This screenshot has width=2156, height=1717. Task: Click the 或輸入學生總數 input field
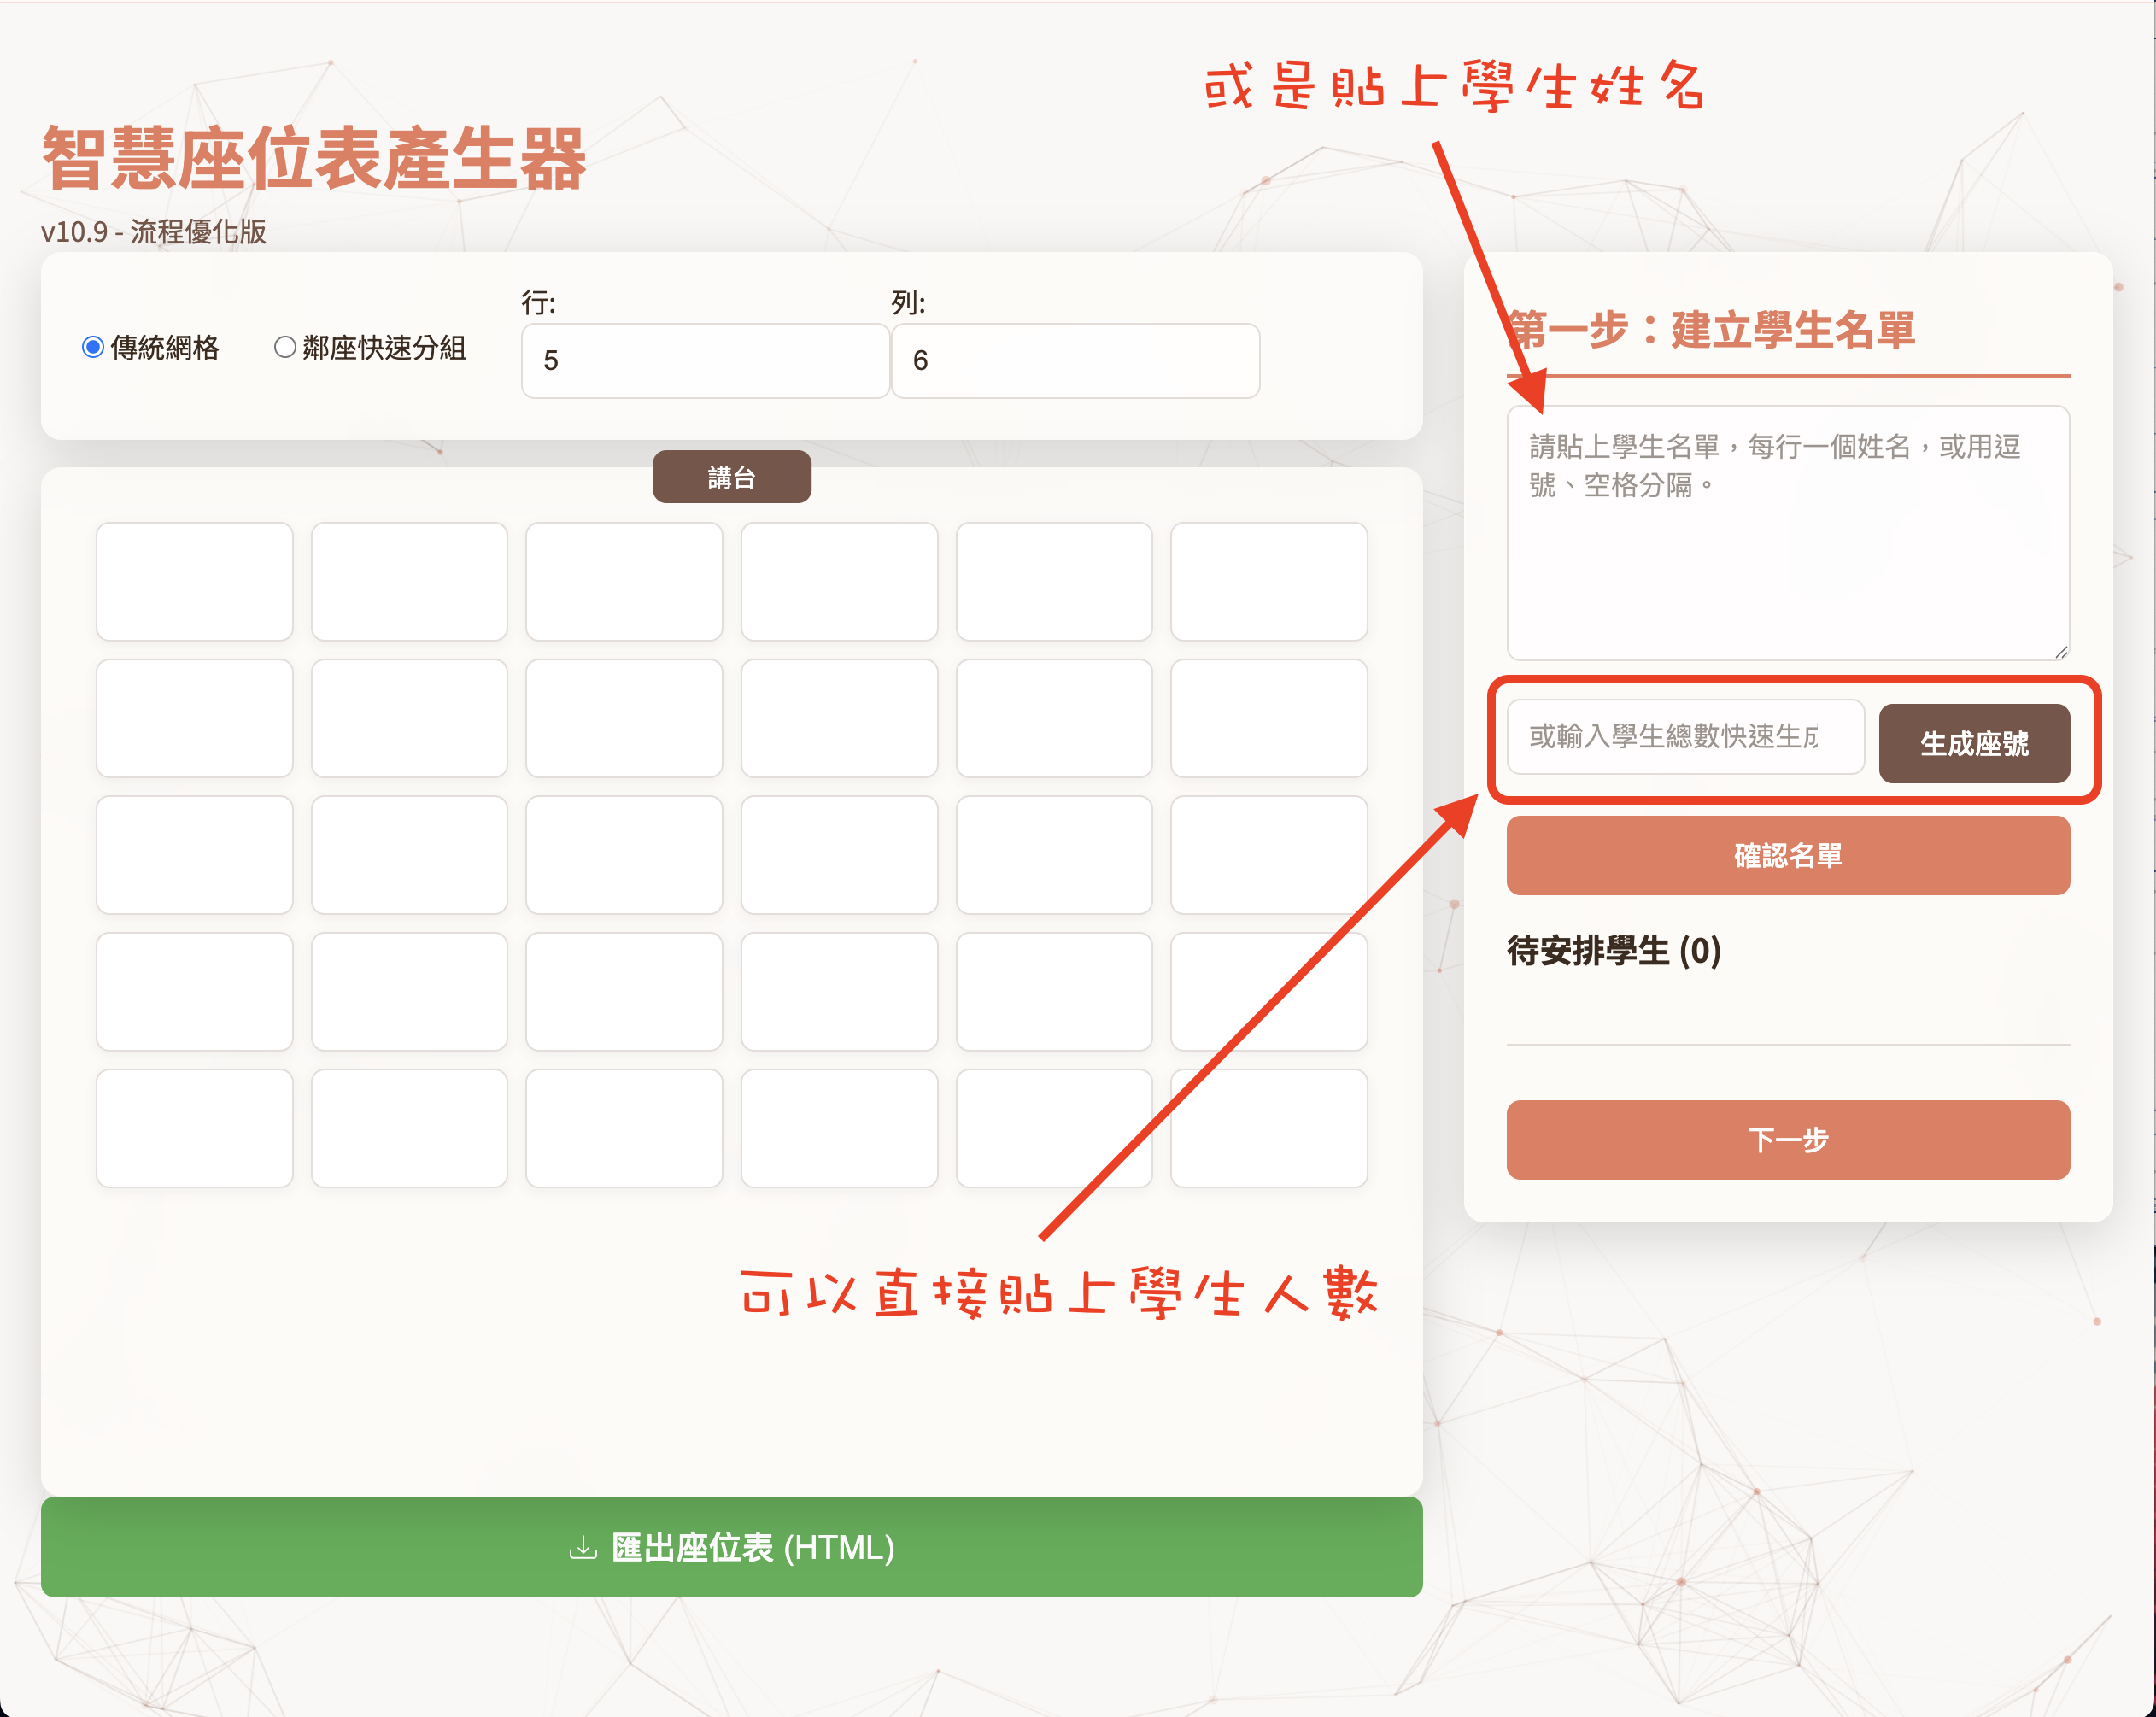tap(1685, 738)
